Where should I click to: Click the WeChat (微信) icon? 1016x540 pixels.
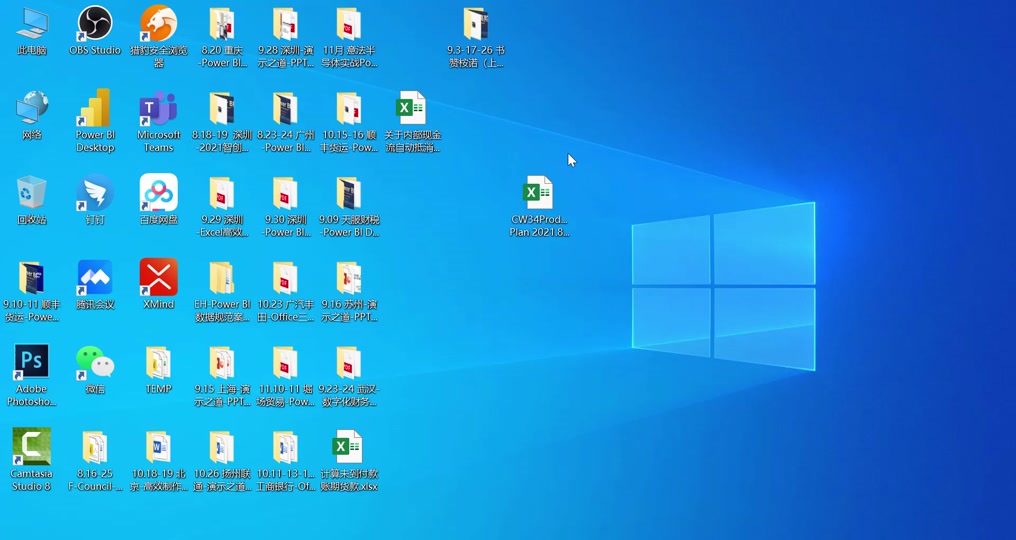tap(95, 370)
